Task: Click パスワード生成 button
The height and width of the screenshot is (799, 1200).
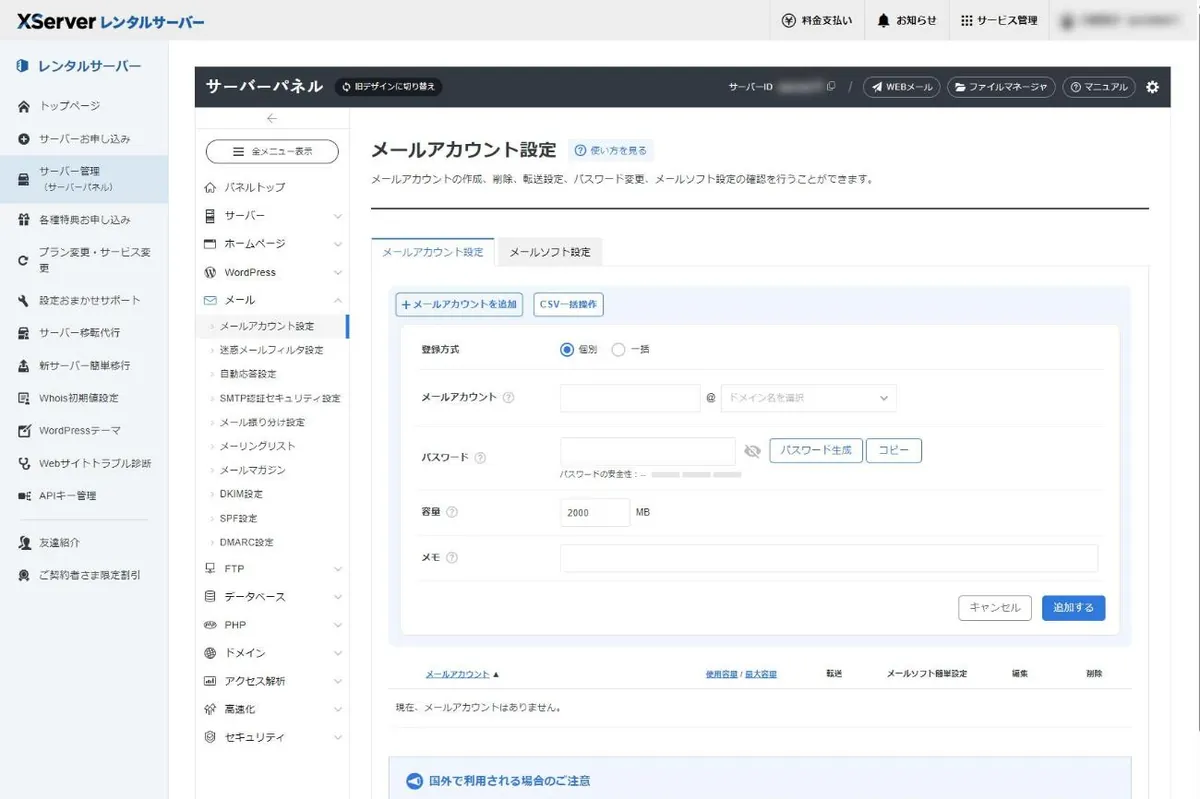Action: click(816, 451)
